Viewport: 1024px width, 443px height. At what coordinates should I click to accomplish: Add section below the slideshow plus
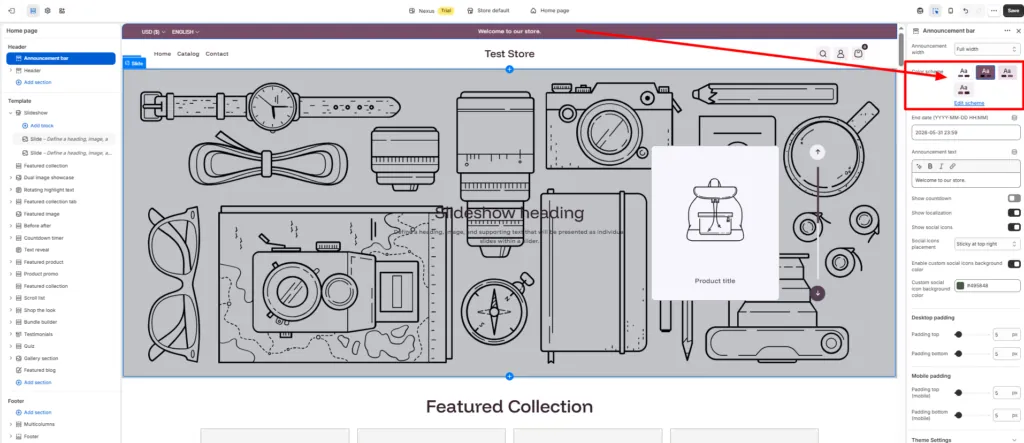[x=509, y=376]
